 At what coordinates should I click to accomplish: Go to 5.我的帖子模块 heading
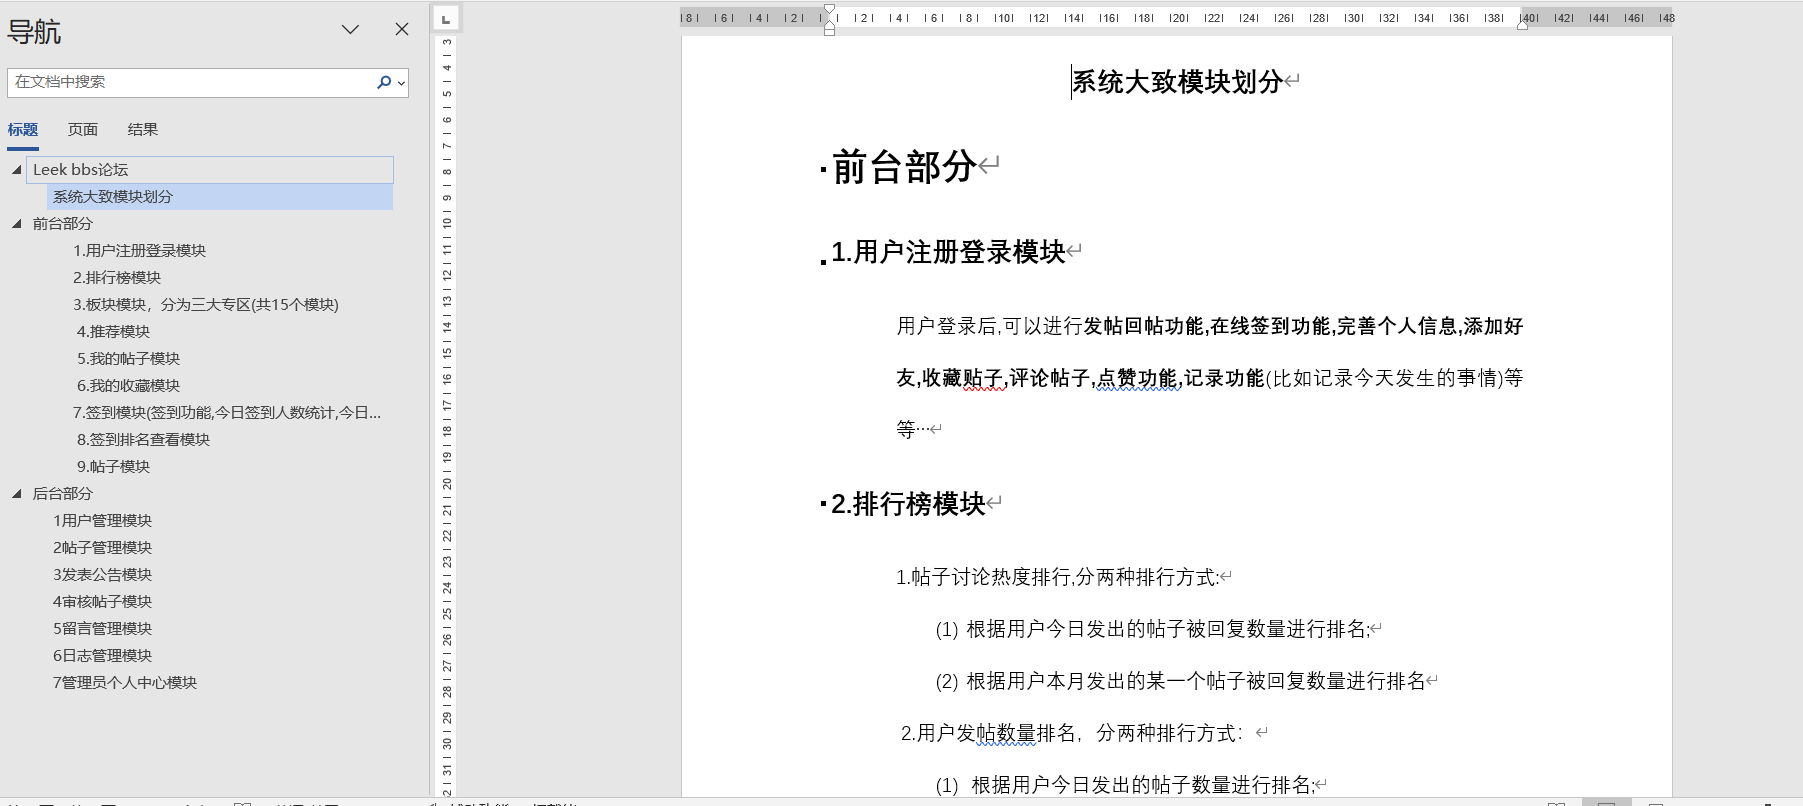128,359
